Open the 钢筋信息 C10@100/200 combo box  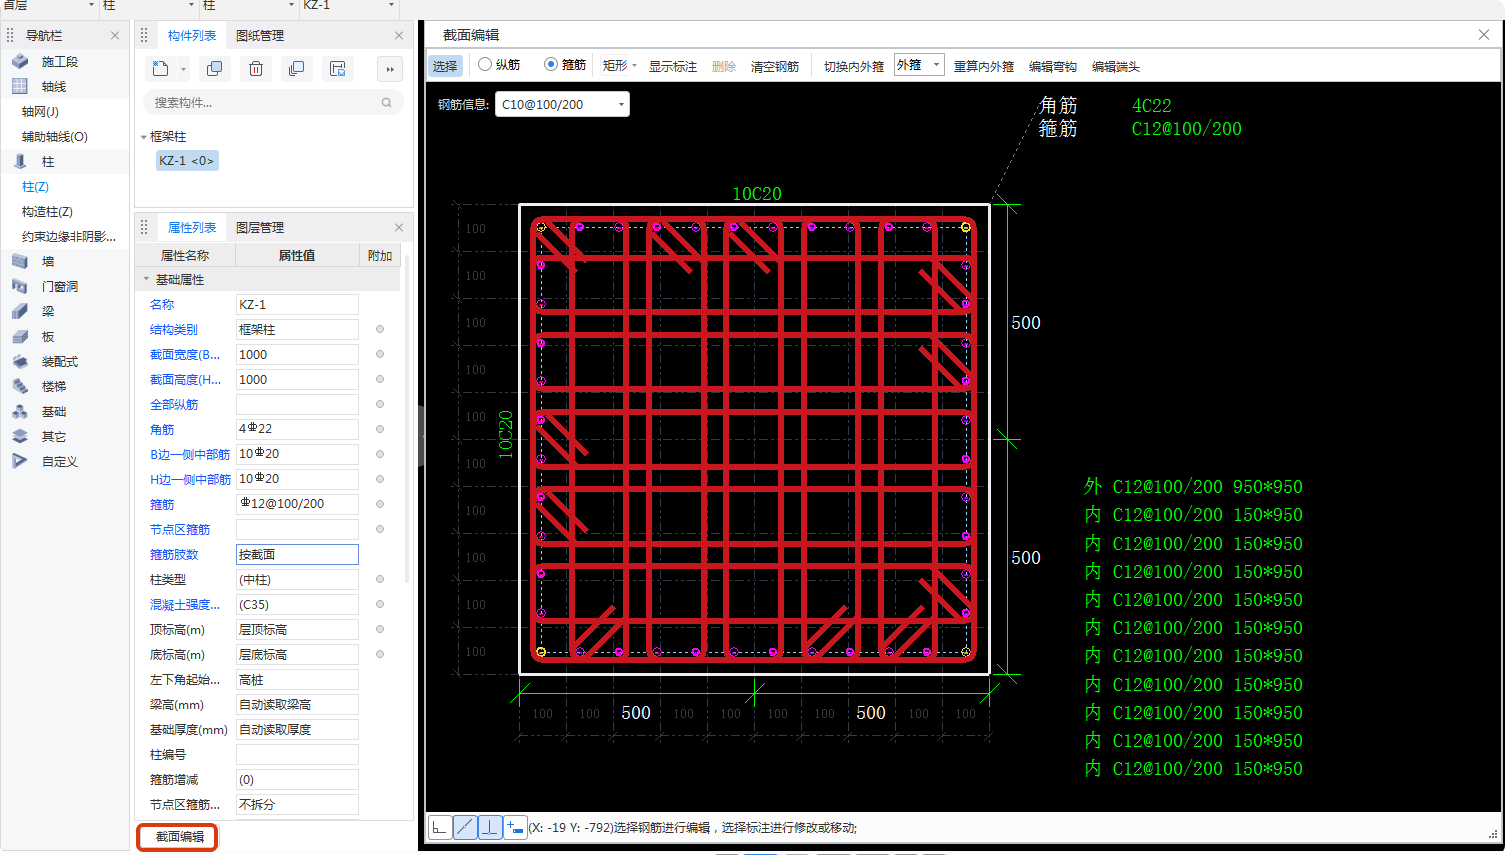[x=562, y=104]
